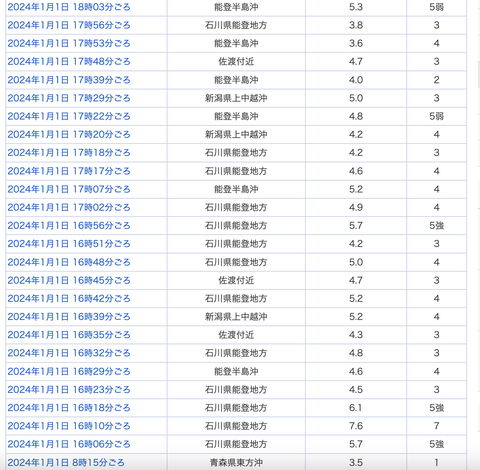The image size is (480, 470).
Task: Select magnitude 5.3 in 18時03分 row
Action: (x=356, y=7)
